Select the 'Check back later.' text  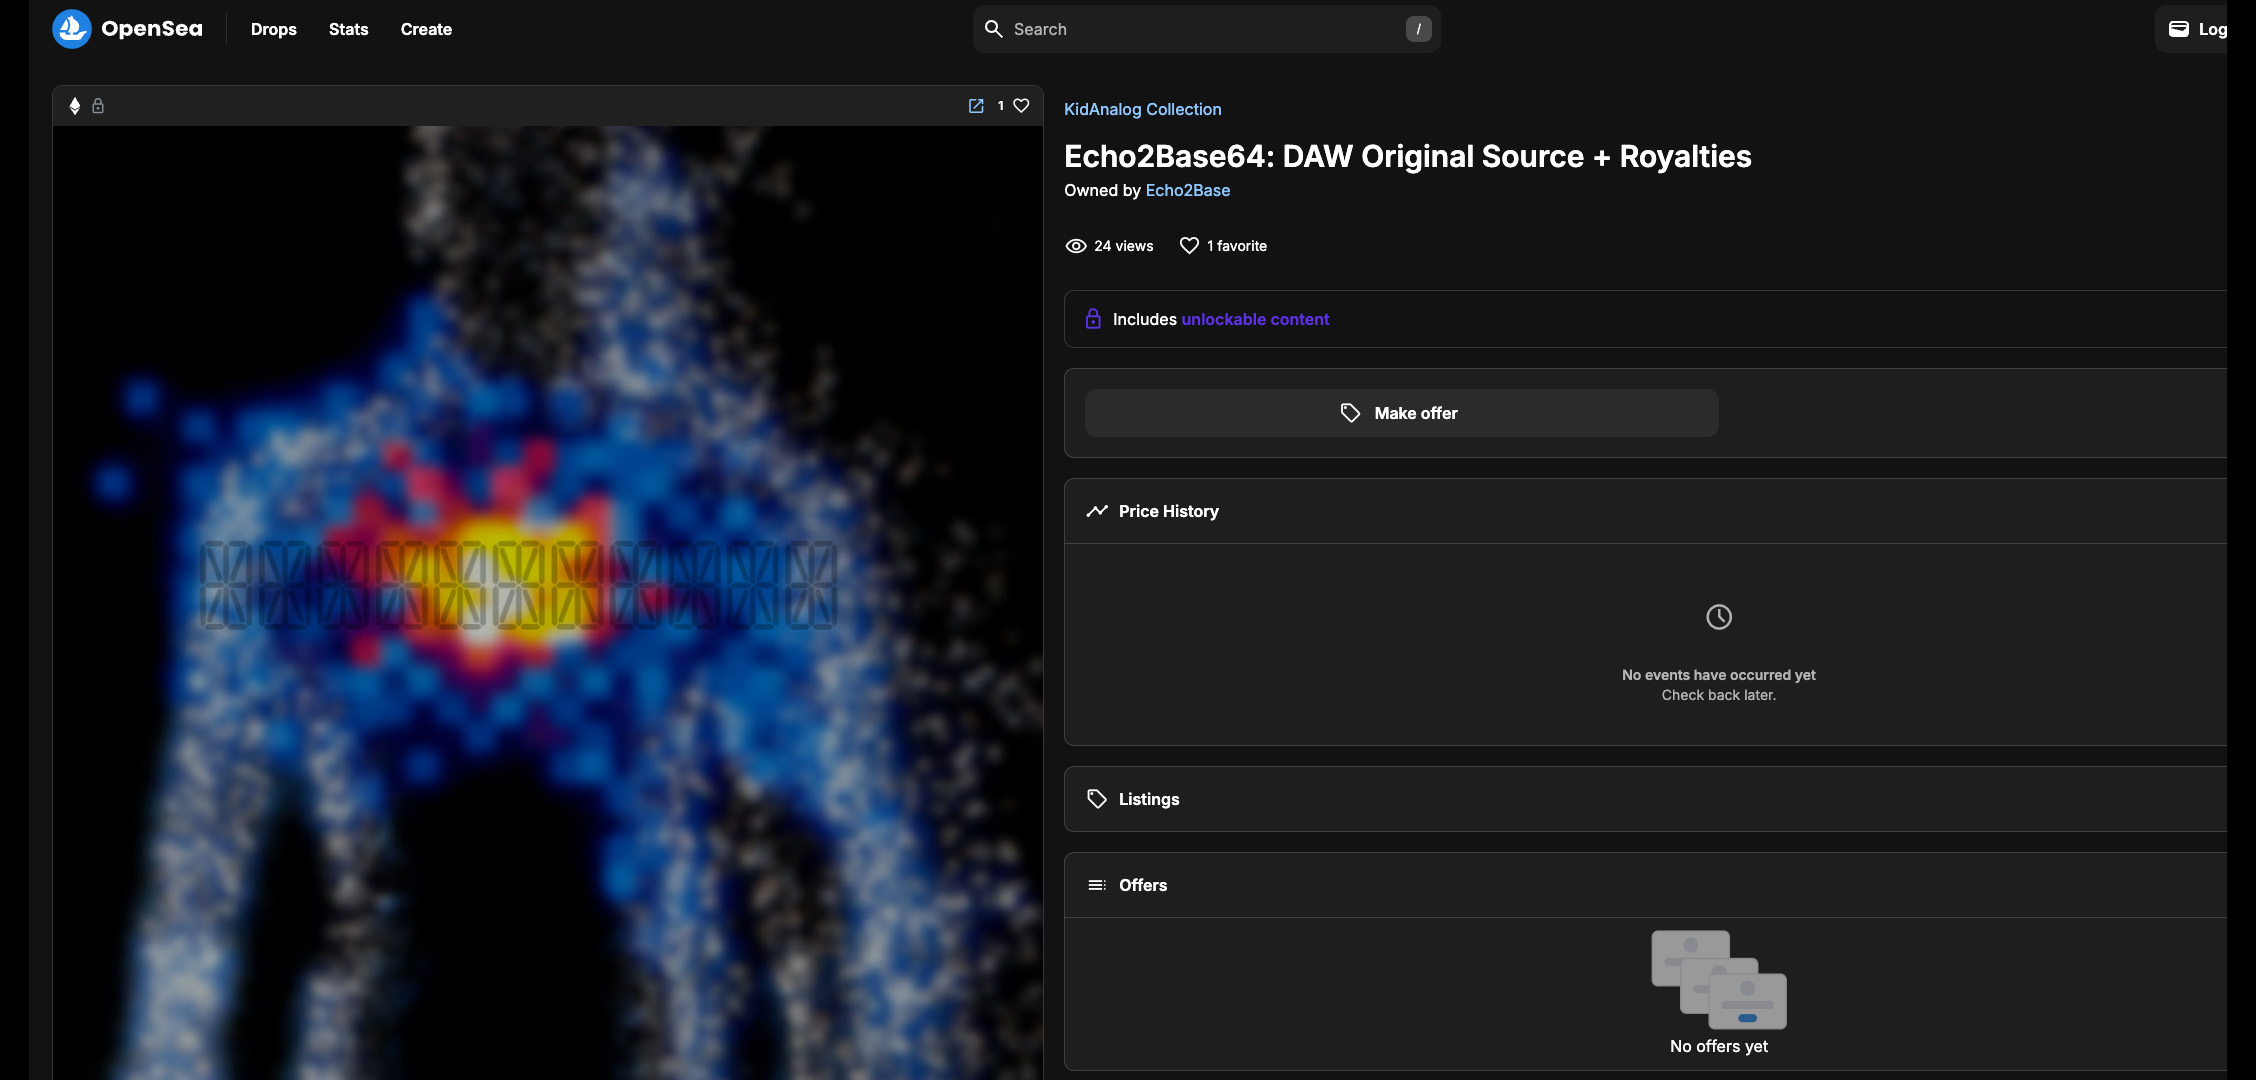(x=1718, y=695)
